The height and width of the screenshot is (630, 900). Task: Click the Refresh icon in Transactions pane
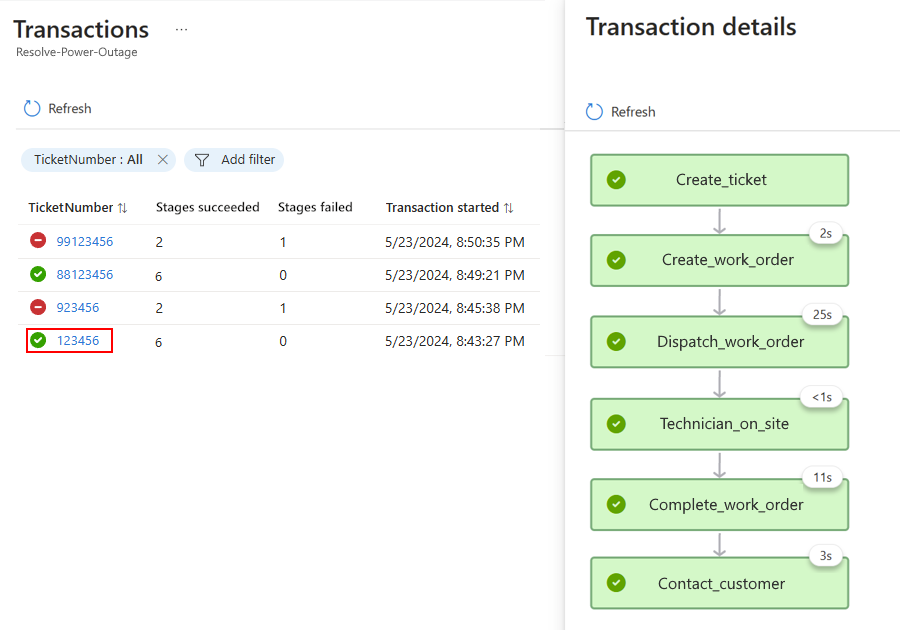(x=32, y=108)
